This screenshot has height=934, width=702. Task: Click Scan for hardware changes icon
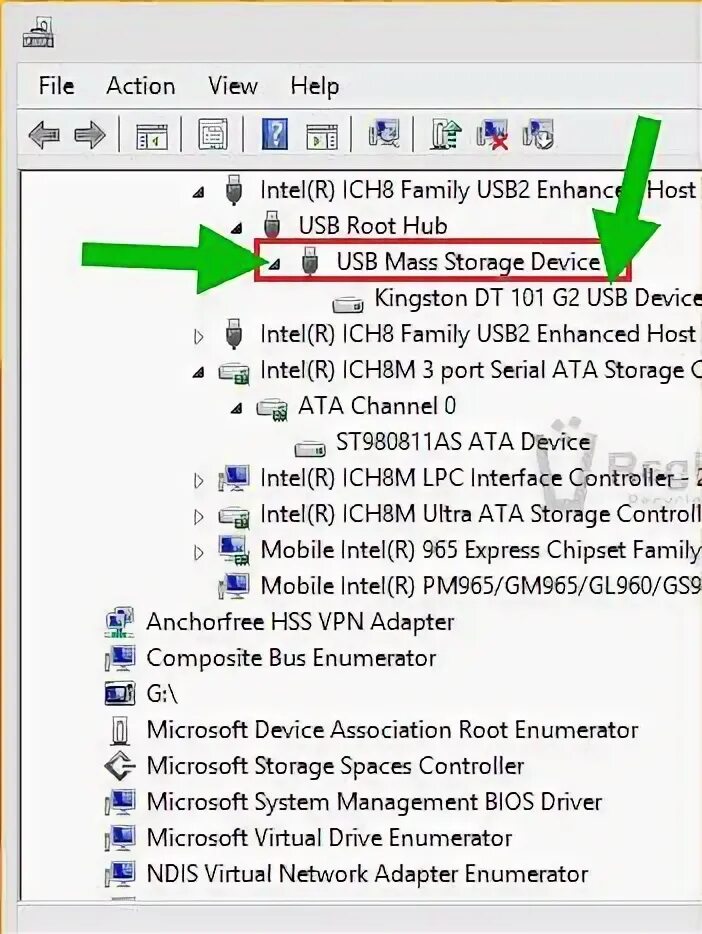tap(383, 133)
